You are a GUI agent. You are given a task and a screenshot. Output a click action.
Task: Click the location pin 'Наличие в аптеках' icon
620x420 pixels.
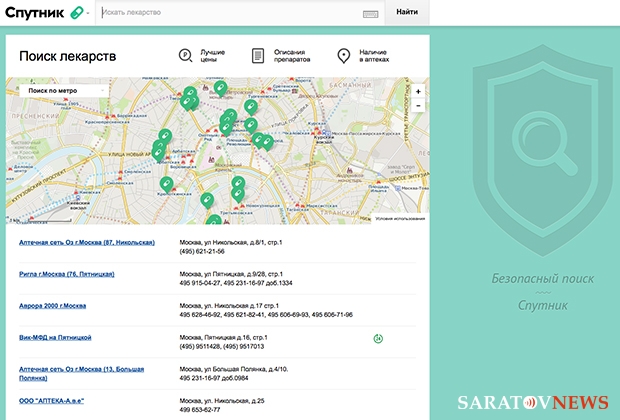(344, 56)
